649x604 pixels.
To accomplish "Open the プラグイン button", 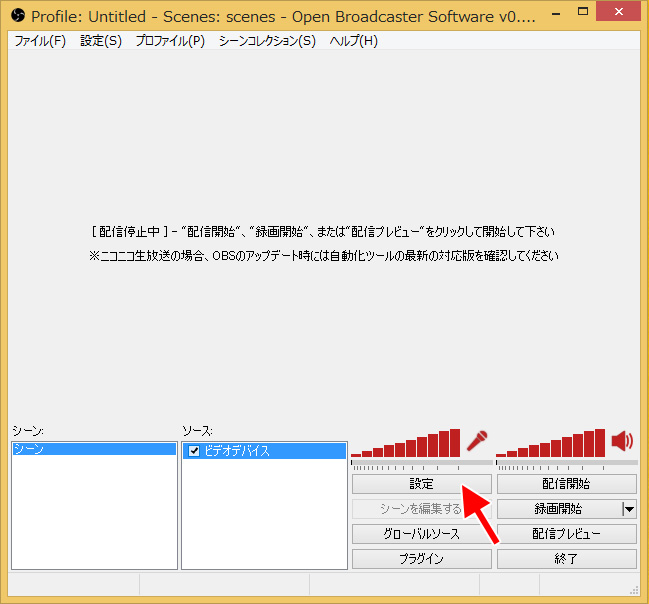I will click(422, 559).
